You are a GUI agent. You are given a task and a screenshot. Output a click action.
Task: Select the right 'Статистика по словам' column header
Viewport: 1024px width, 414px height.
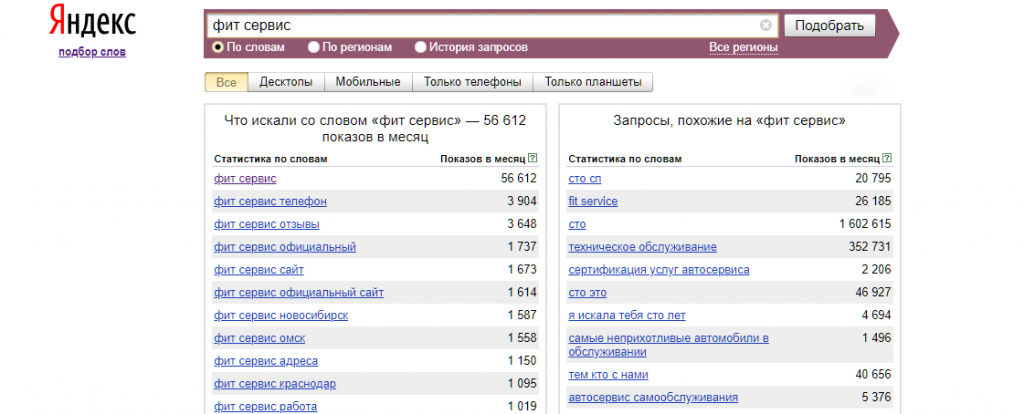coord(625,159)
